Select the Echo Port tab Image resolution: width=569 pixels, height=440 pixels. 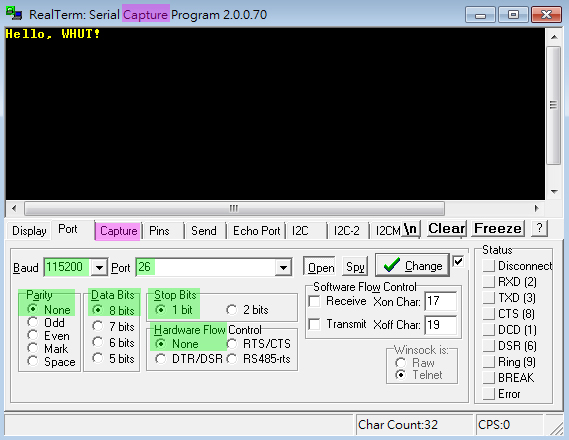click(256, 231)
